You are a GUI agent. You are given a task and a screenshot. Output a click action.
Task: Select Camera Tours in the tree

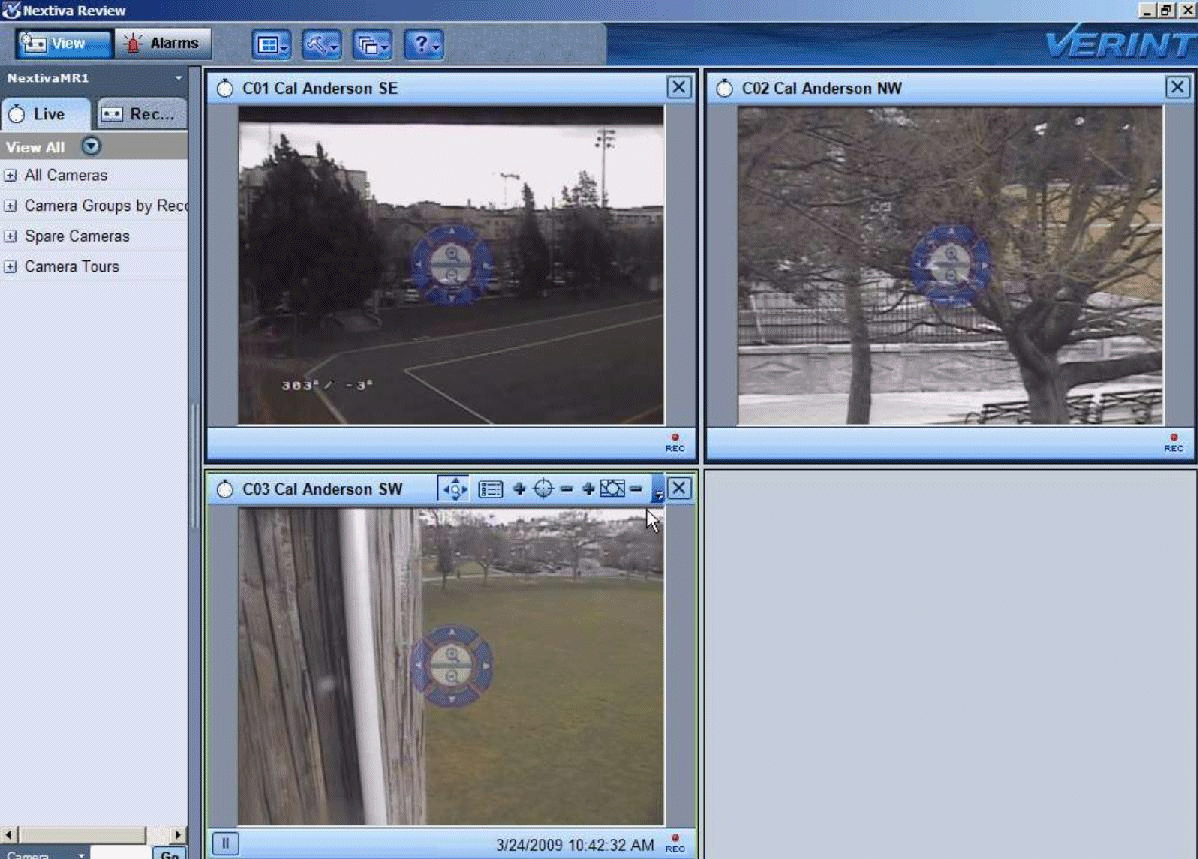click(72, 267)
